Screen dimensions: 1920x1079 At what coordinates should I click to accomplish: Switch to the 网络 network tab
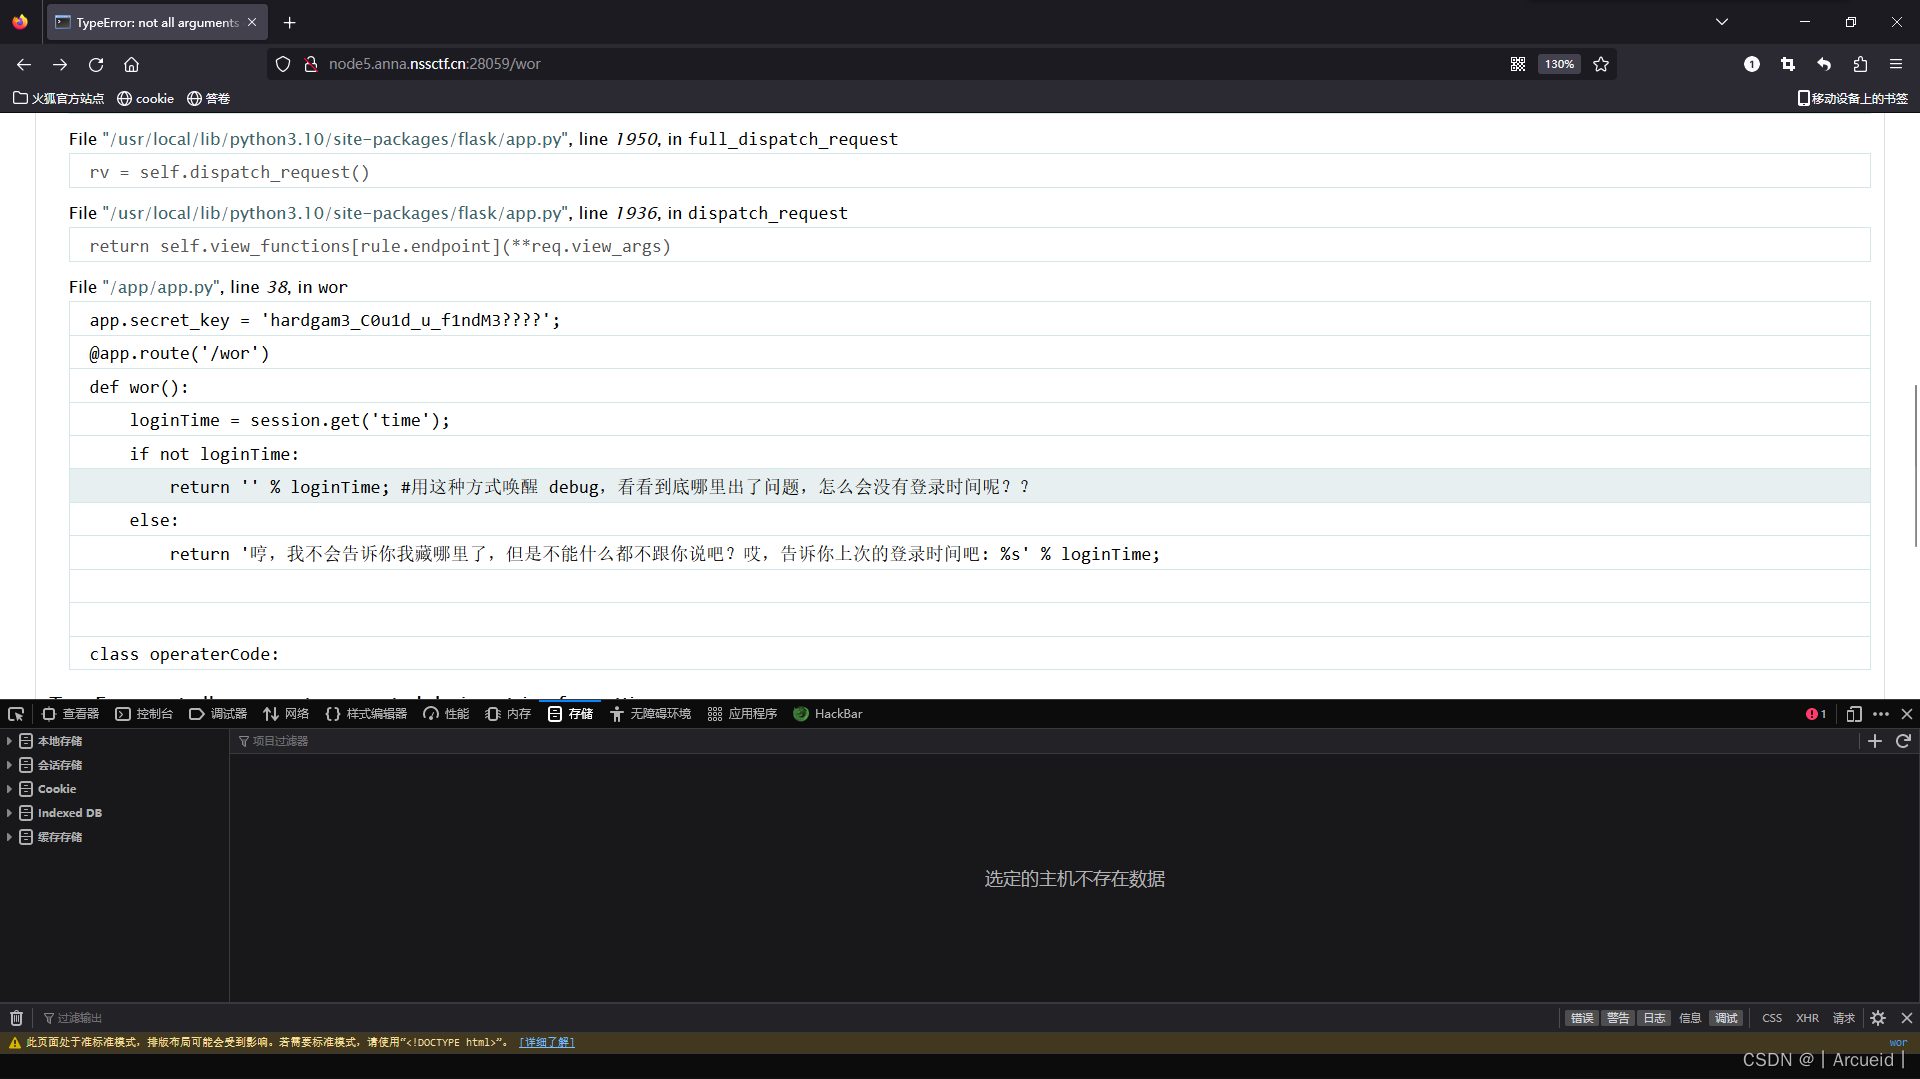286,714
